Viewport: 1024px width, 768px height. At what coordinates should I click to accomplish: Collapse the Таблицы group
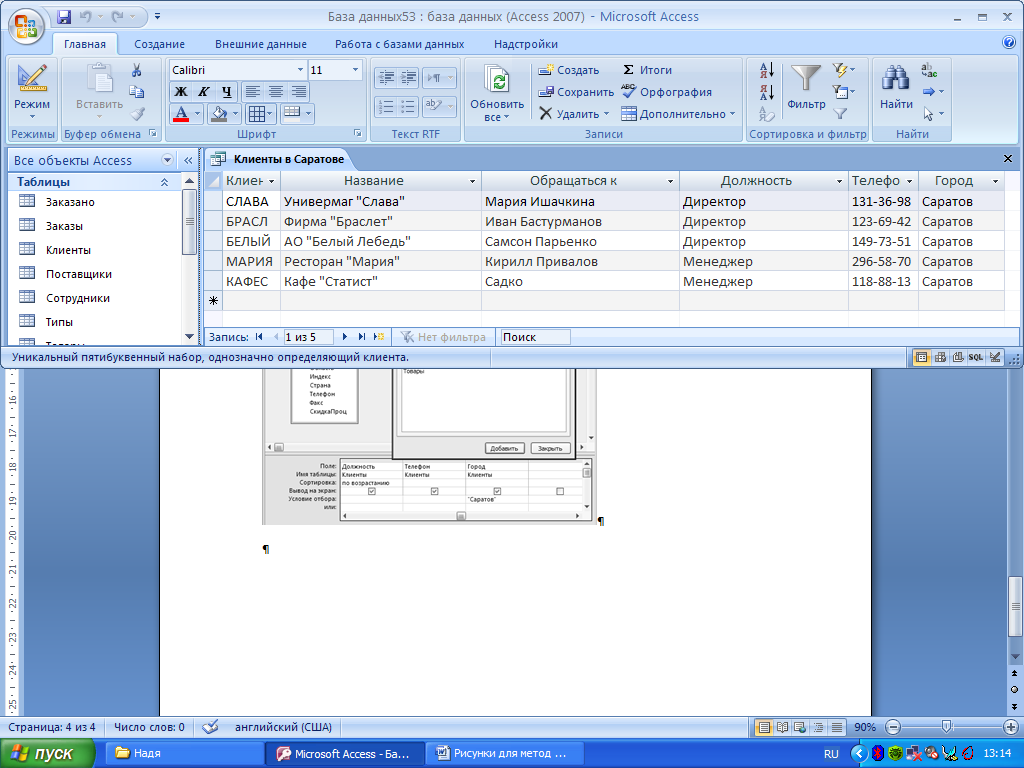tap(165, 182)
